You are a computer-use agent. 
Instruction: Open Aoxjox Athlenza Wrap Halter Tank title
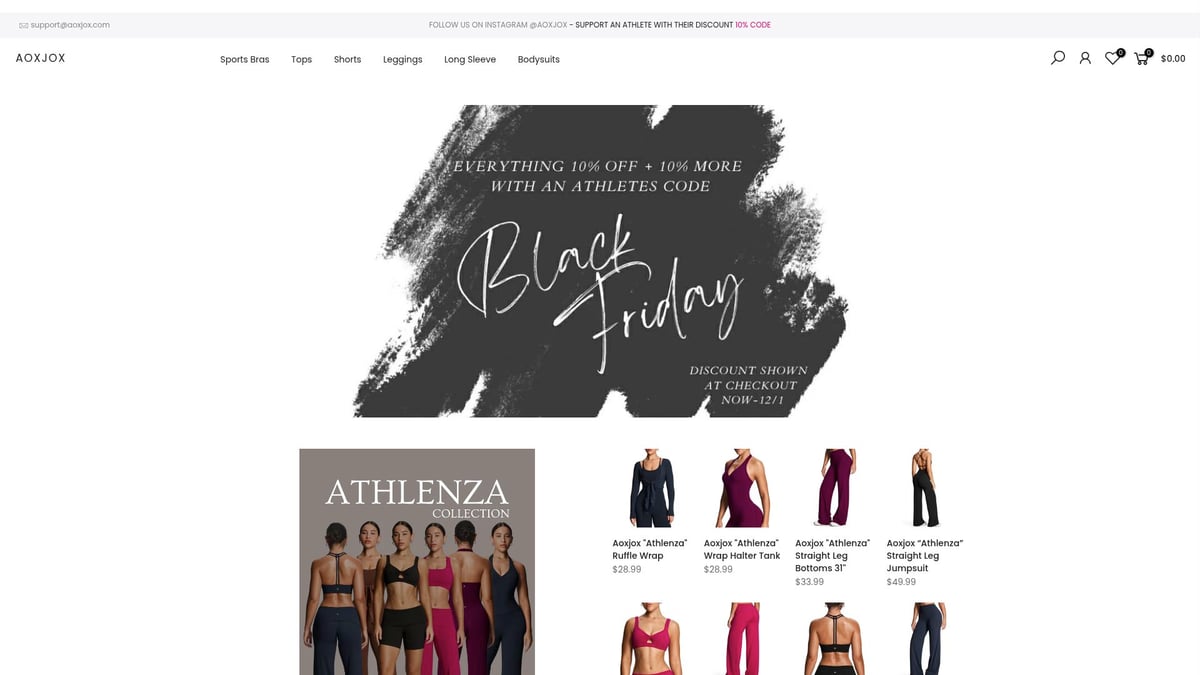tap(742, 549)
